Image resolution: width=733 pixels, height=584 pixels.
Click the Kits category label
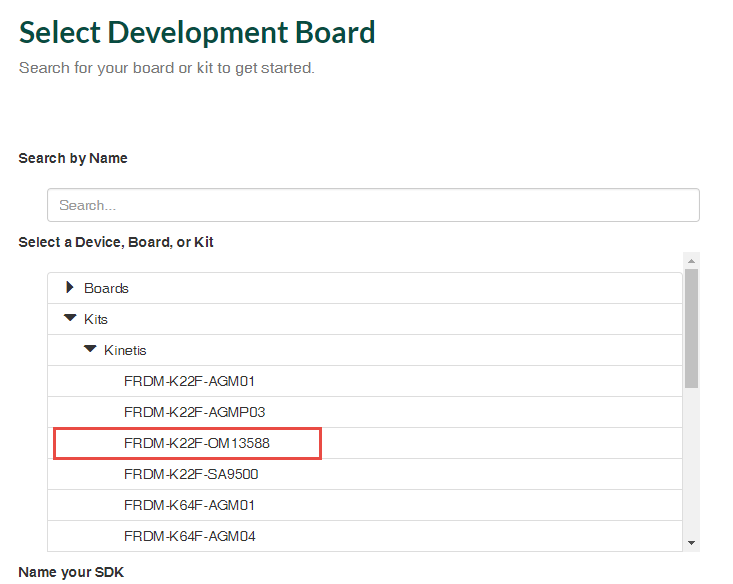point(96,319)
